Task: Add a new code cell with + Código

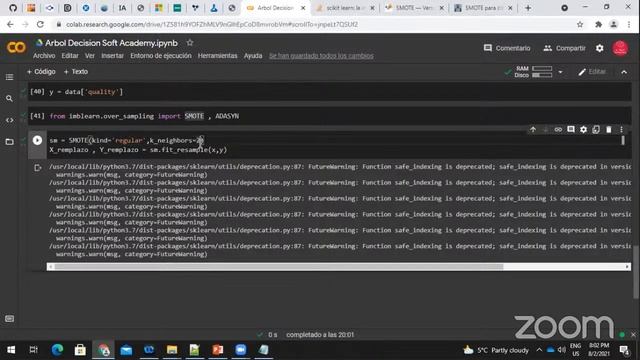Action: pos(41,71)
